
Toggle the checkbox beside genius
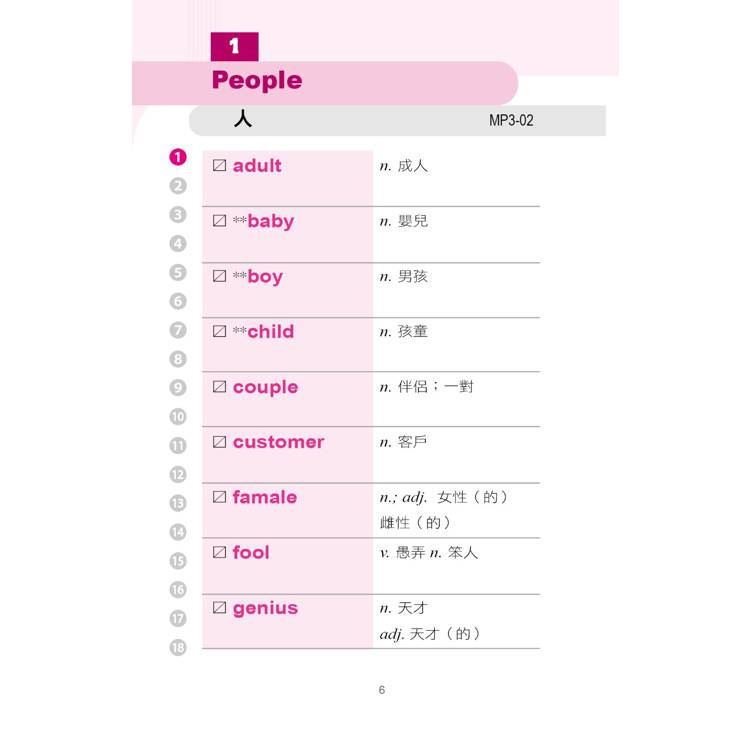pos(220,608)
